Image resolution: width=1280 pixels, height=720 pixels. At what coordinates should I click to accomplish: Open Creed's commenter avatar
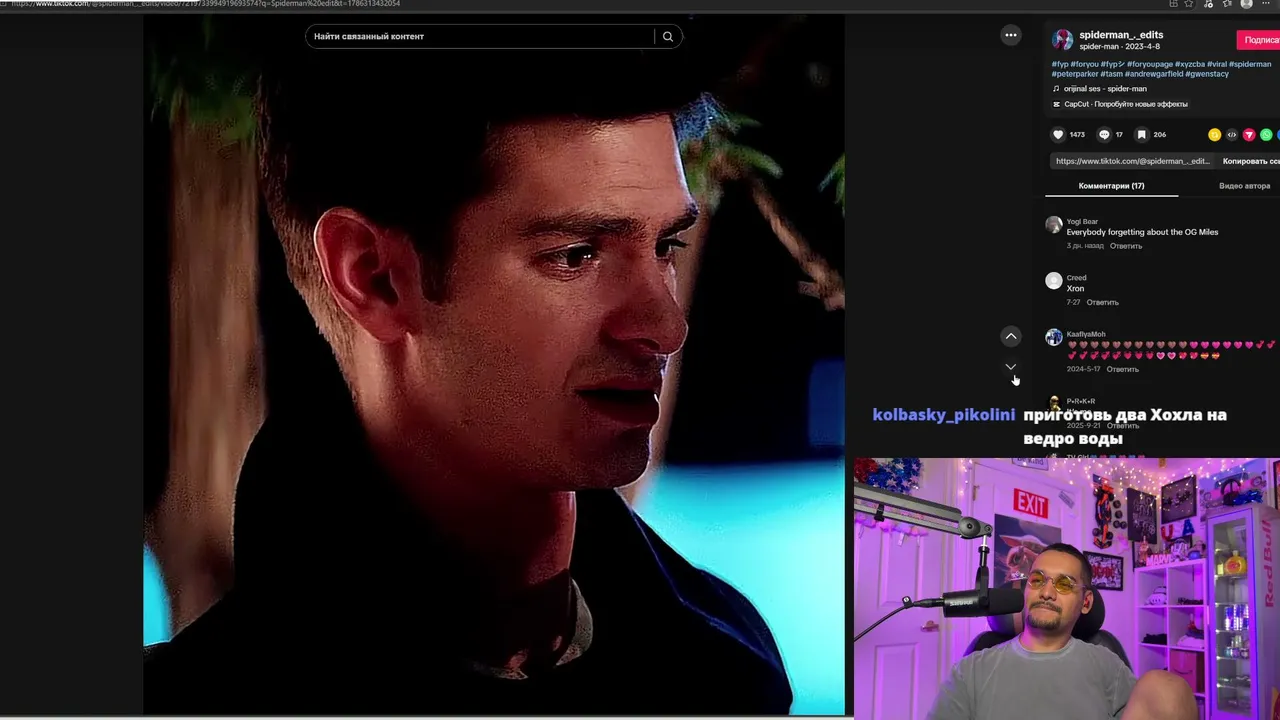[x=1054, y=281]
